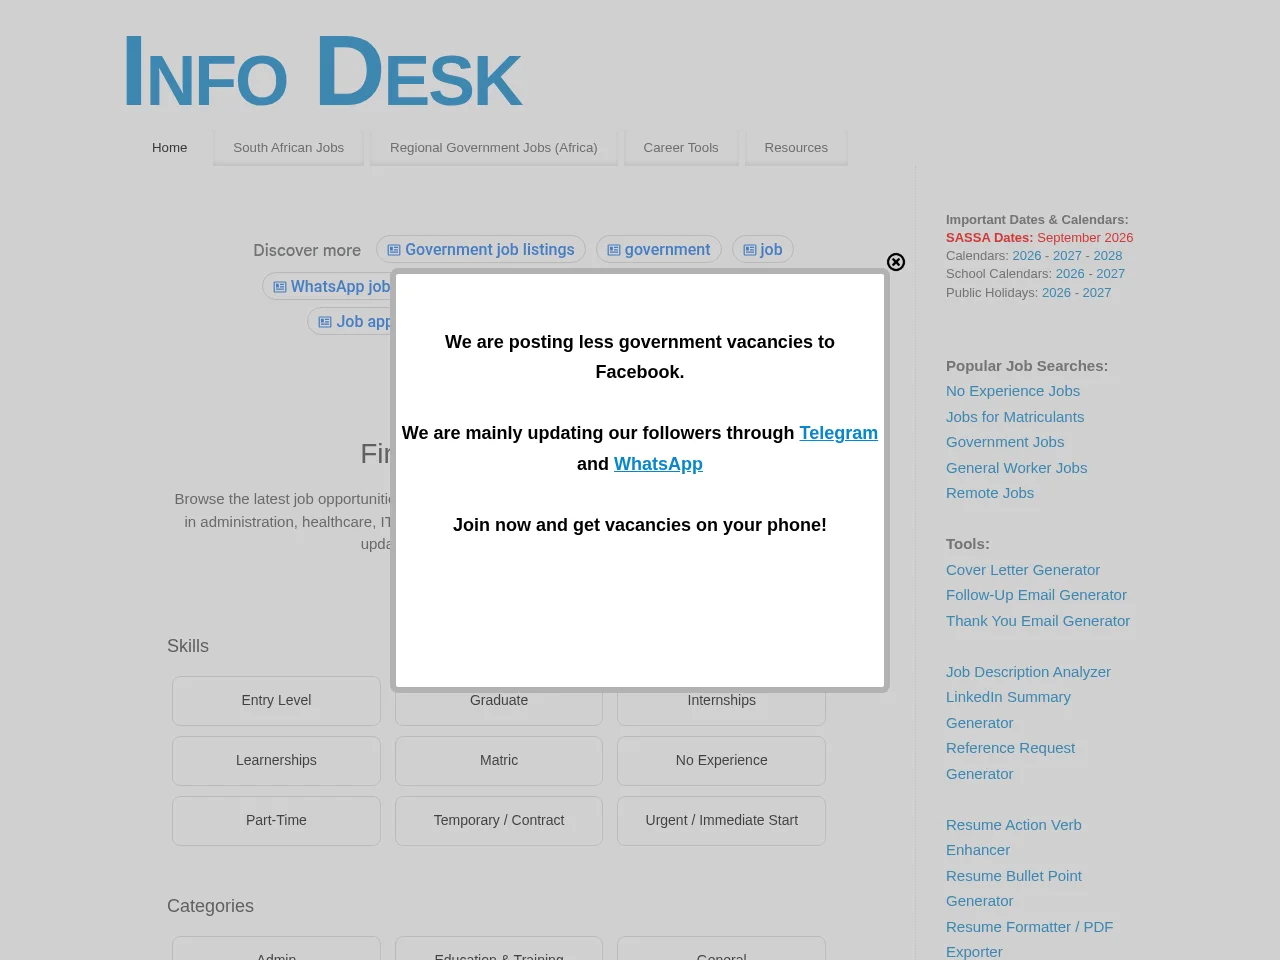
Task: Click the Government job listings chip
Action: [x=481, y=249]
